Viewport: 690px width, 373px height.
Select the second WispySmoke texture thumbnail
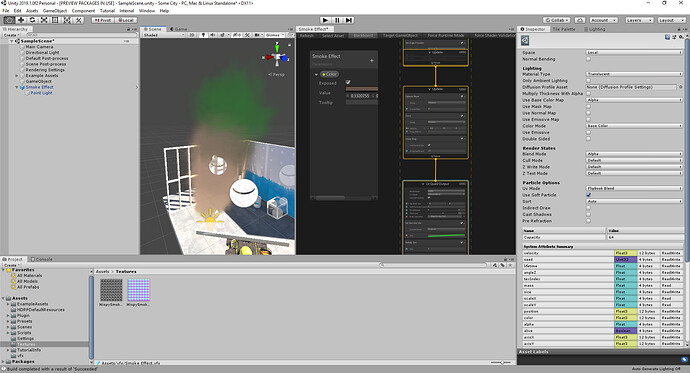tap(139, 290)
